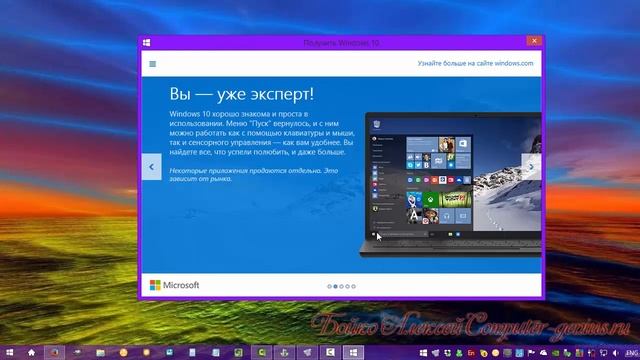Click the heading Вы — уже эксперт!

pos(242,94)
